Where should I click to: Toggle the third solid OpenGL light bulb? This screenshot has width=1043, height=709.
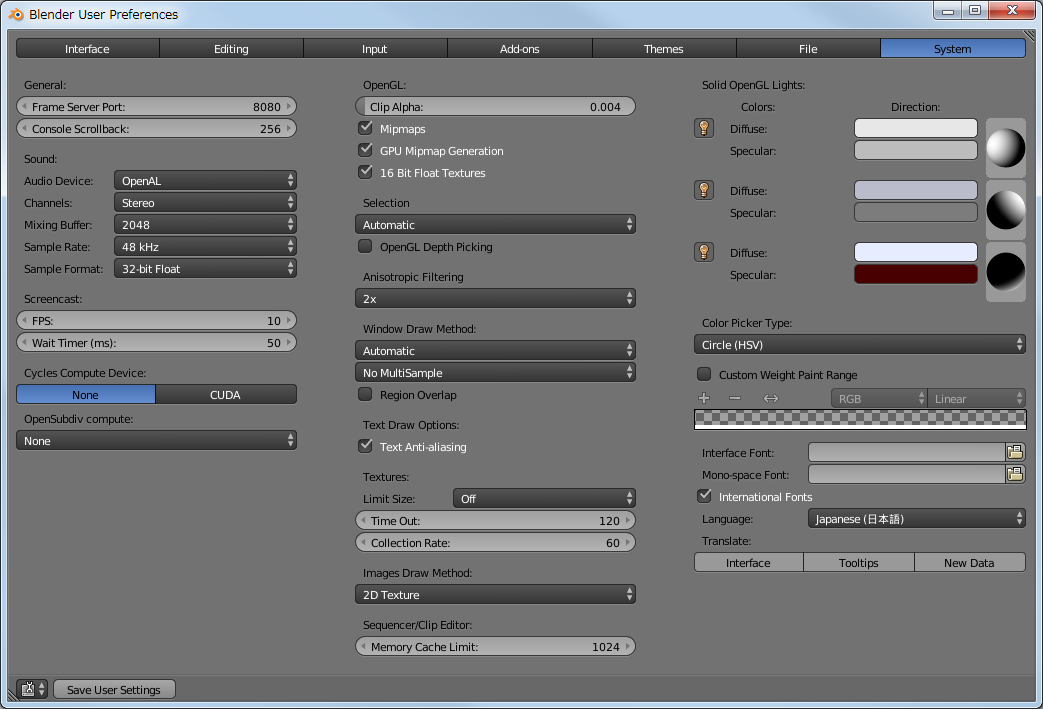pyautogui.click(x=704, y=252)
